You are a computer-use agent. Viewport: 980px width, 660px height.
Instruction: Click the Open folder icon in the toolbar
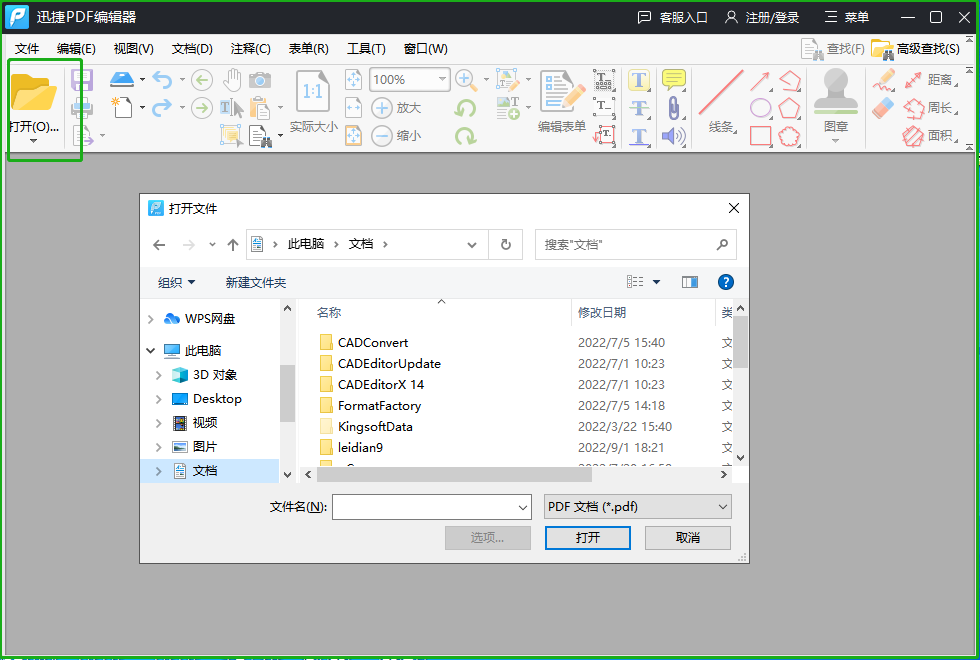click(x=34, y=93)
